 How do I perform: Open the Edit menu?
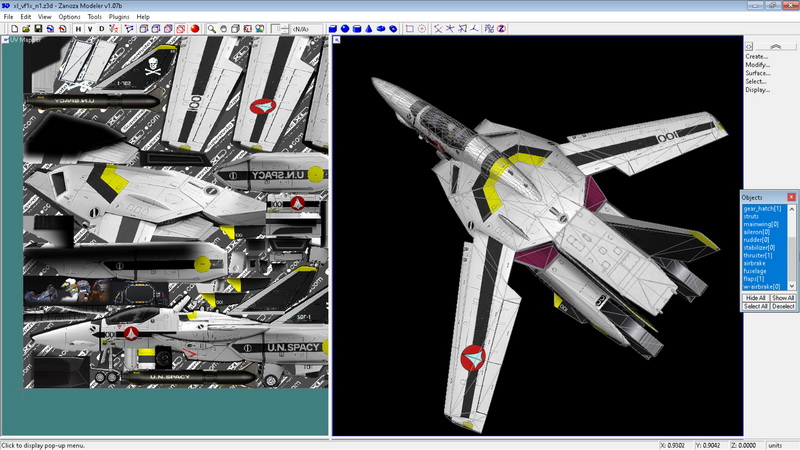pos(26,17)
